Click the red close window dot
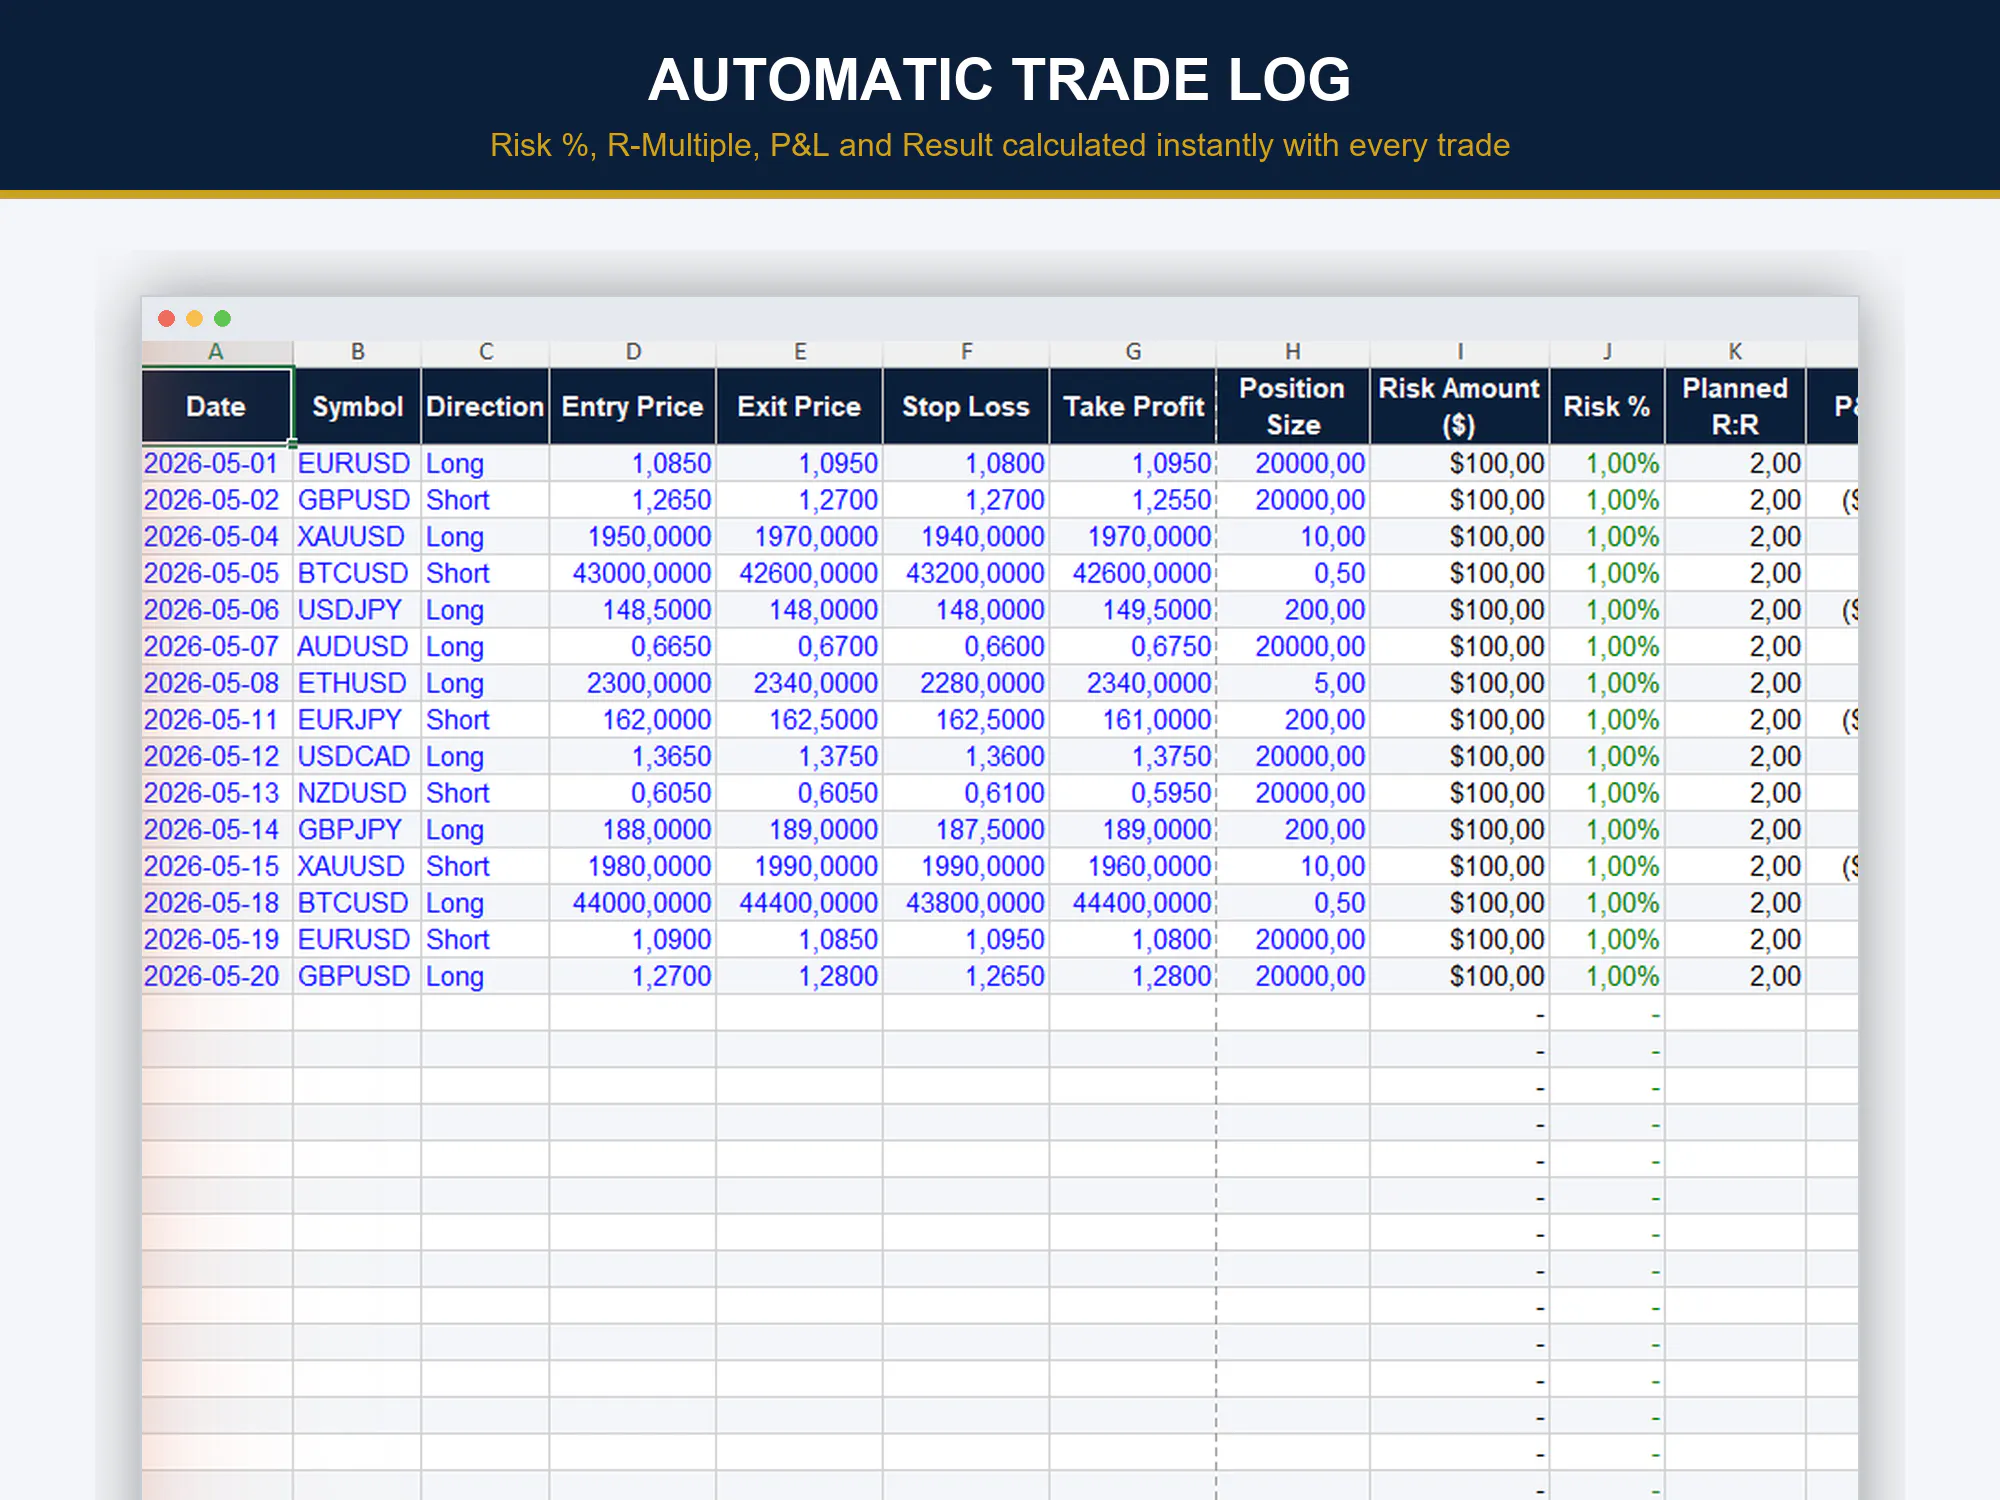 (167, 318)
